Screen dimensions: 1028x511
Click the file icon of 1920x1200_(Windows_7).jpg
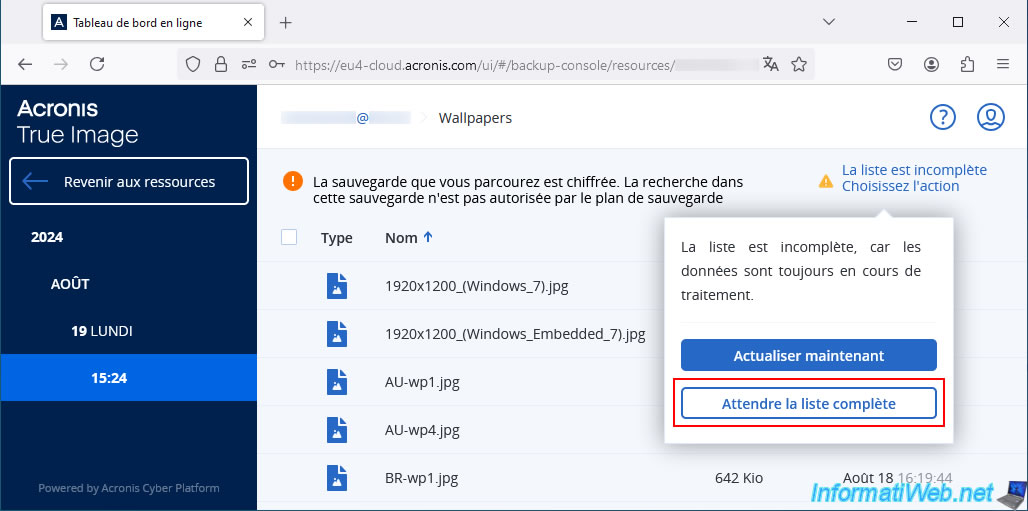pyautogui.click(x=337, y=286)
